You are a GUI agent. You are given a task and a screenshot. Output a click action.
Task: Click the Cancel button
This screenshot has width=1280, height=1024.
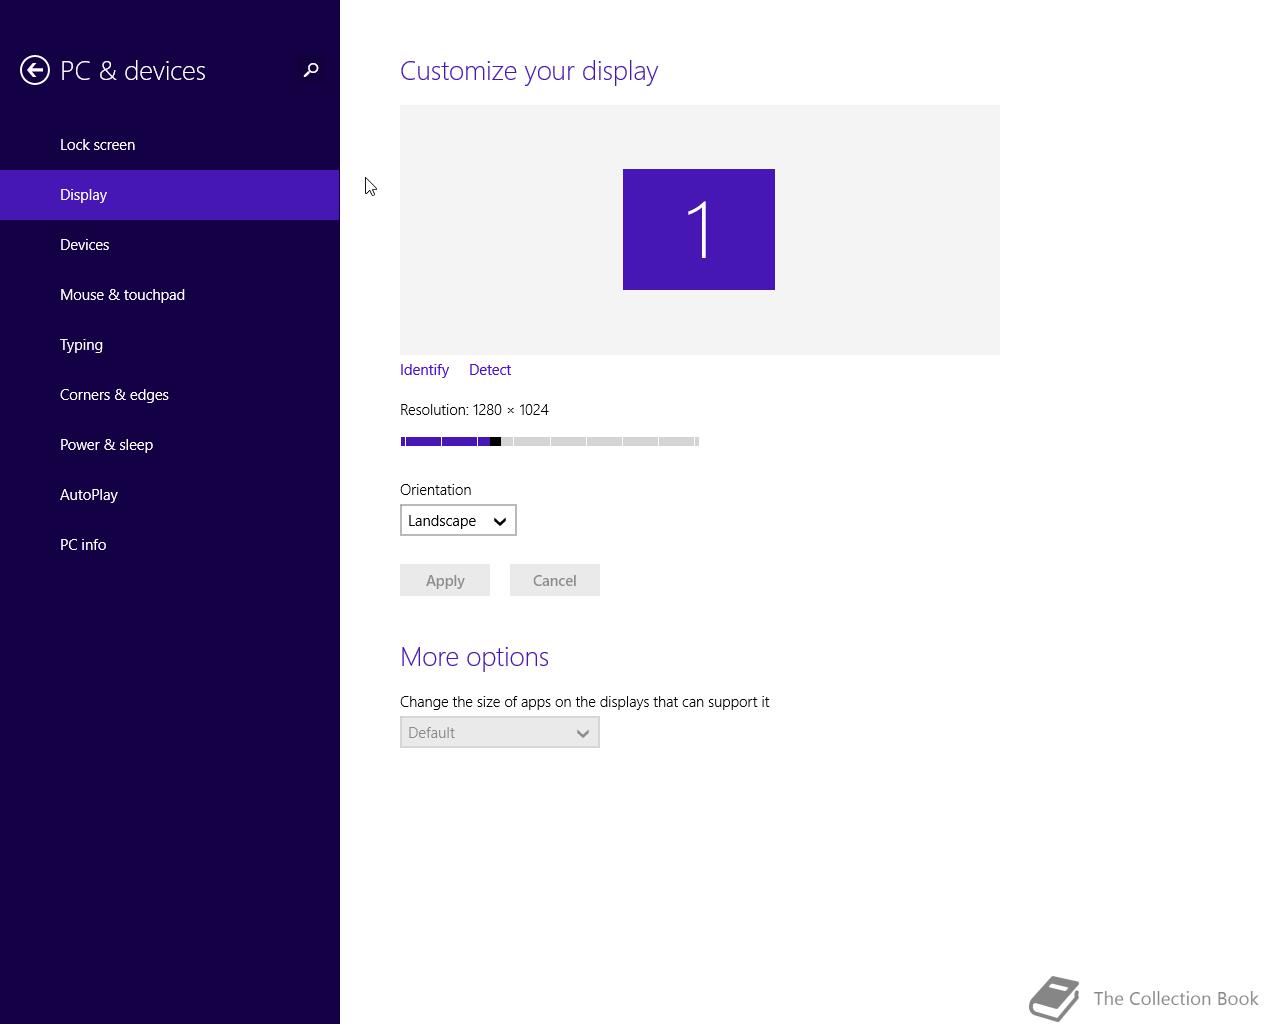[x=555, y=580]
